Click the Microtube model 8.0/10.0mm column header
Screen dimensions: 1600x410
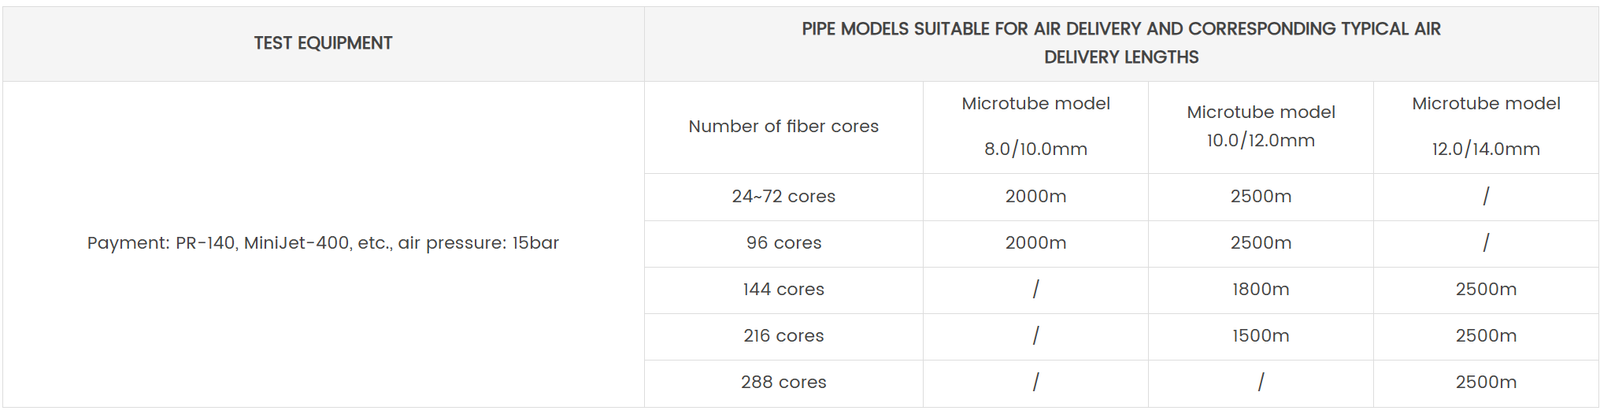1035,126
